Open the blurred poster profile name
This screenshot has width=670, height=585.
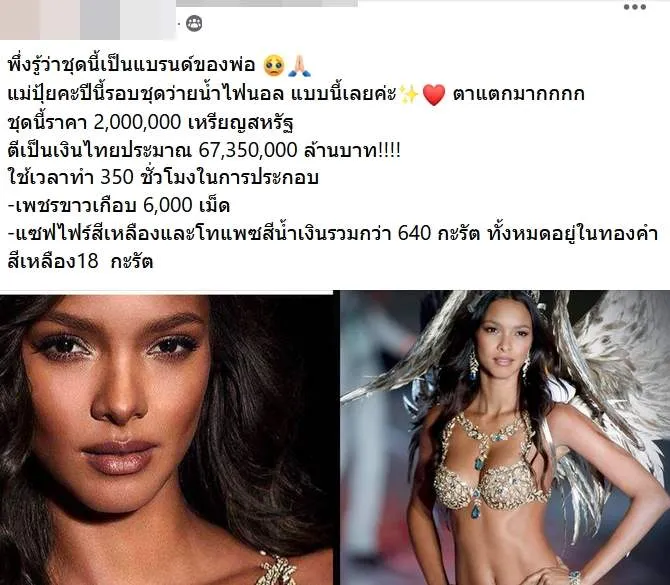point(88,20)
